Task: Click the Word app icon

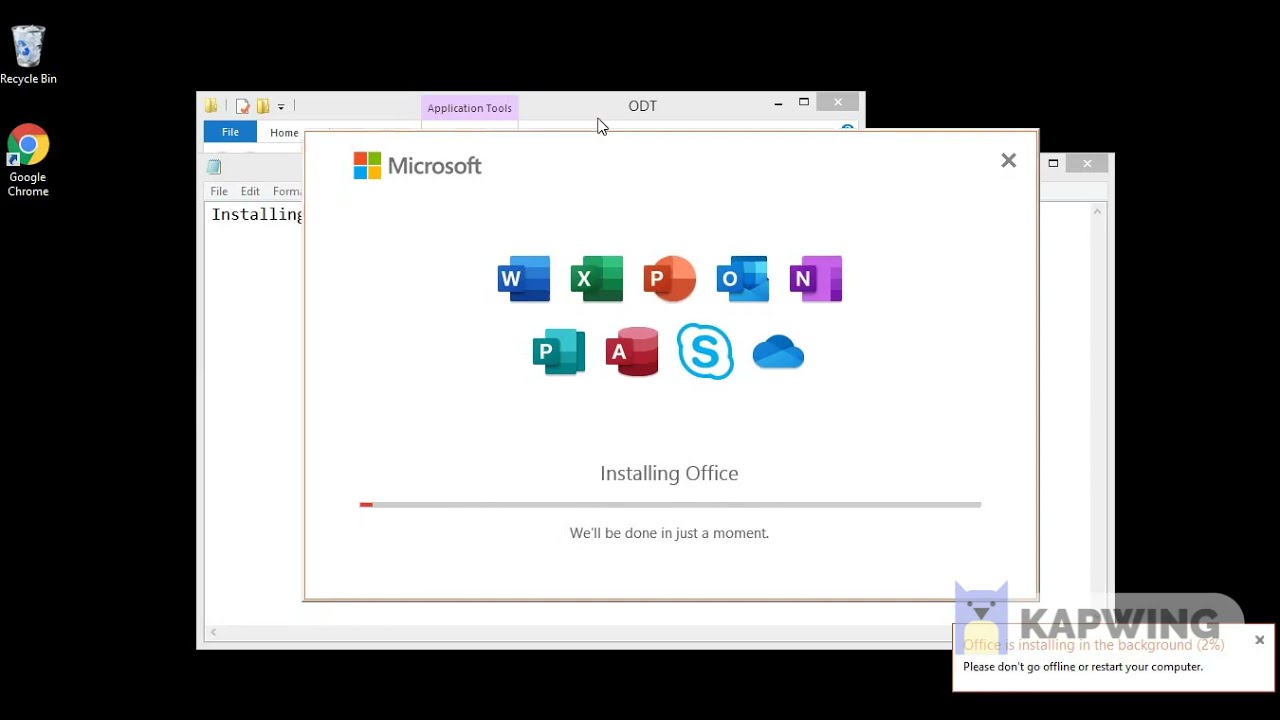Action: [x=524, y=279]
